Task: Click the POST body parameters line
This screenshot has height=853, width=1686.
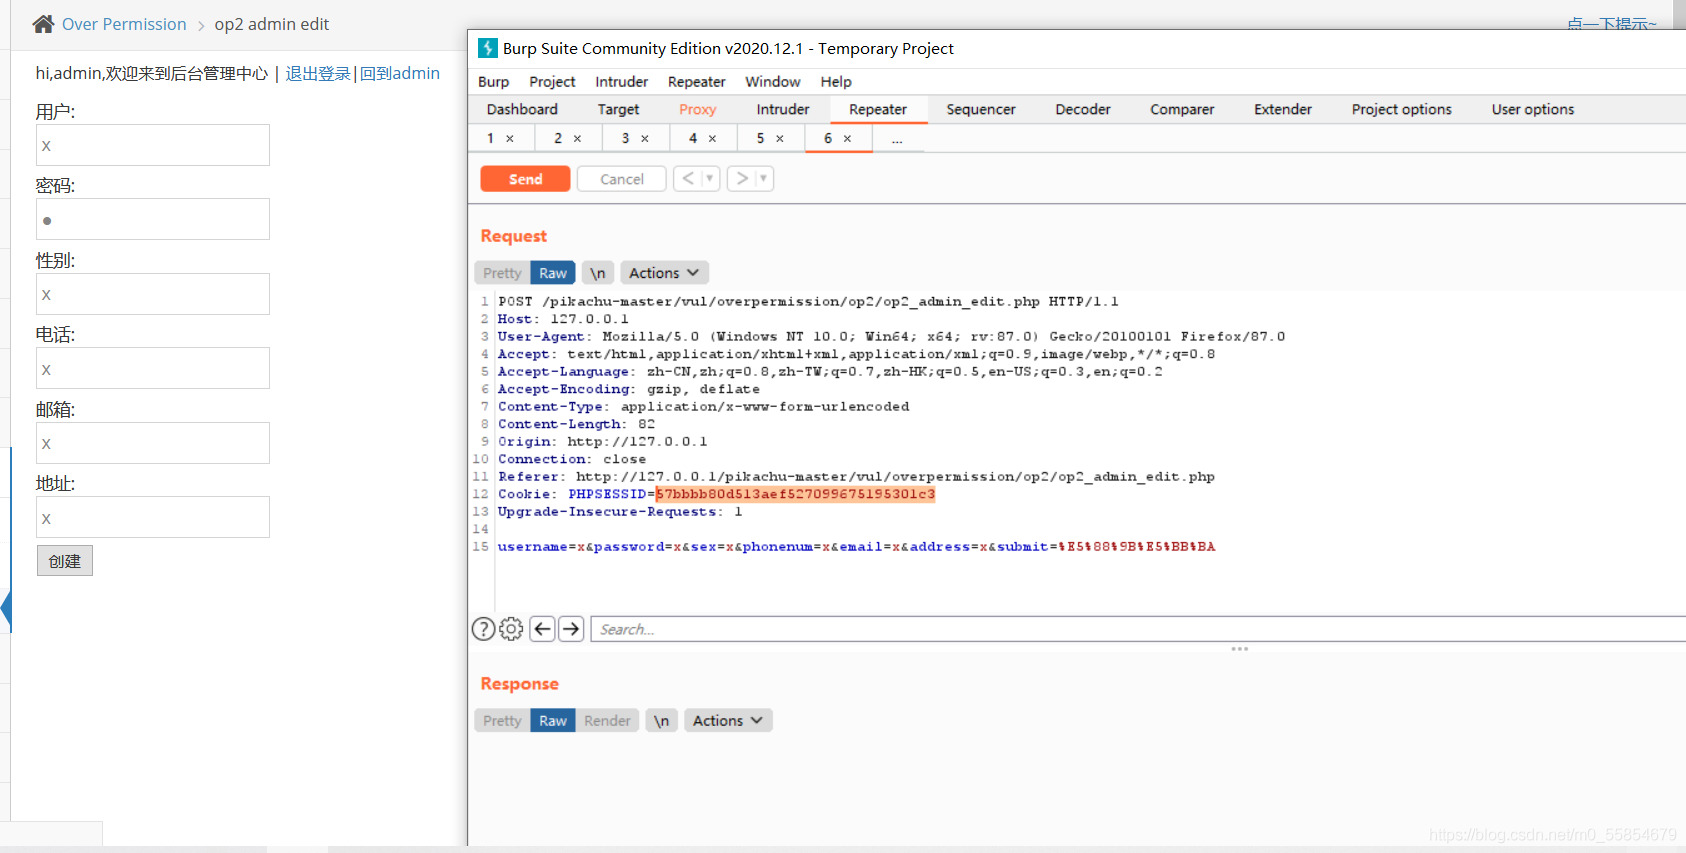Action: point(856,547)
